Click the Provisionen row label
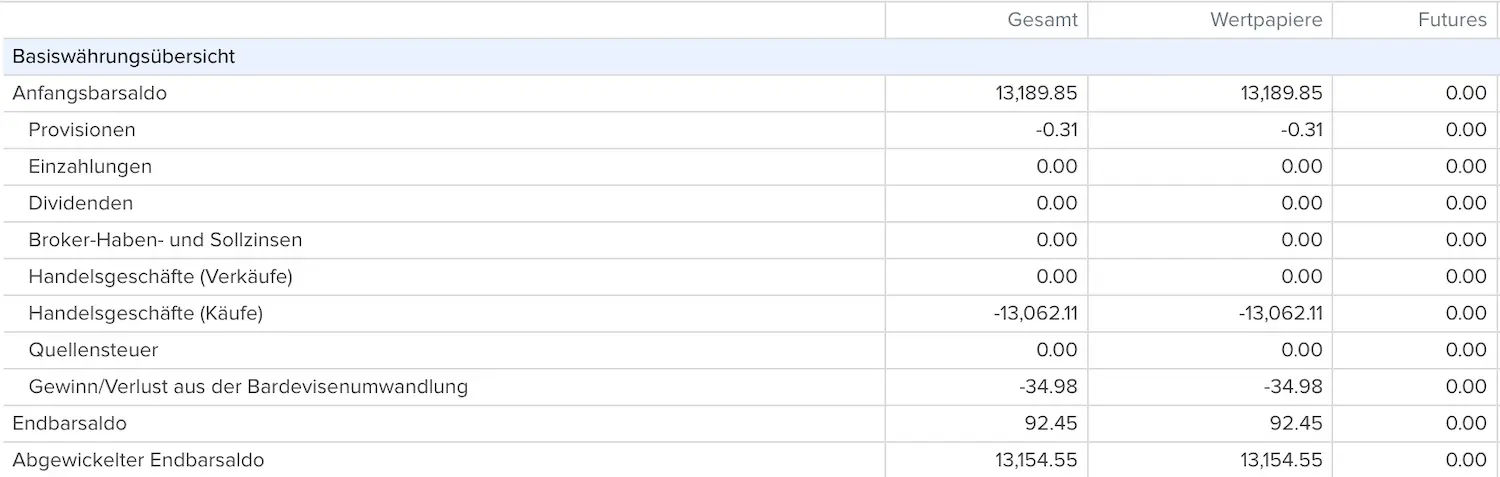The width and height of the screenshot is (1500, 477). [82, 130]
